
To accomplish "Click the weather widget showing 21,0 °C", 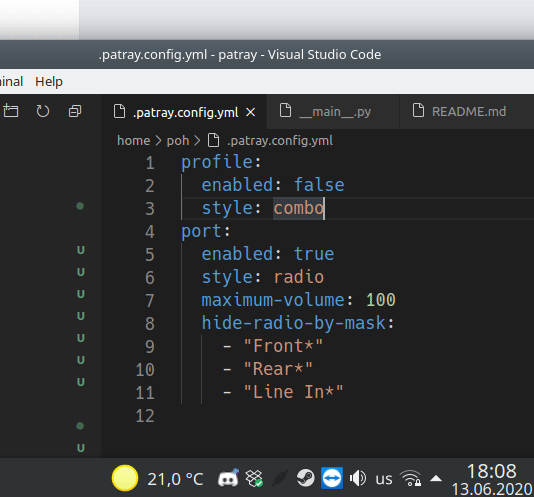I will coord(158,478).
